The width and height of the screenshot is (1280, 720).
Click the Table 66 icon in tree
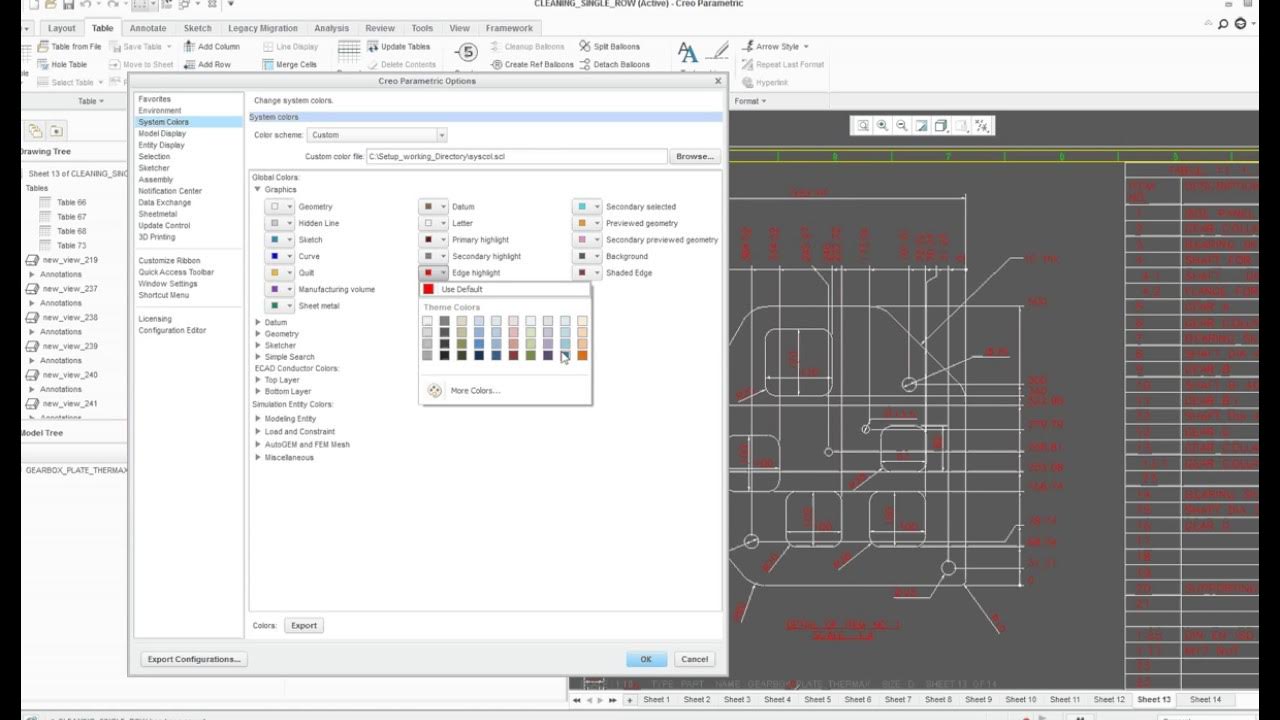[45, 202]
